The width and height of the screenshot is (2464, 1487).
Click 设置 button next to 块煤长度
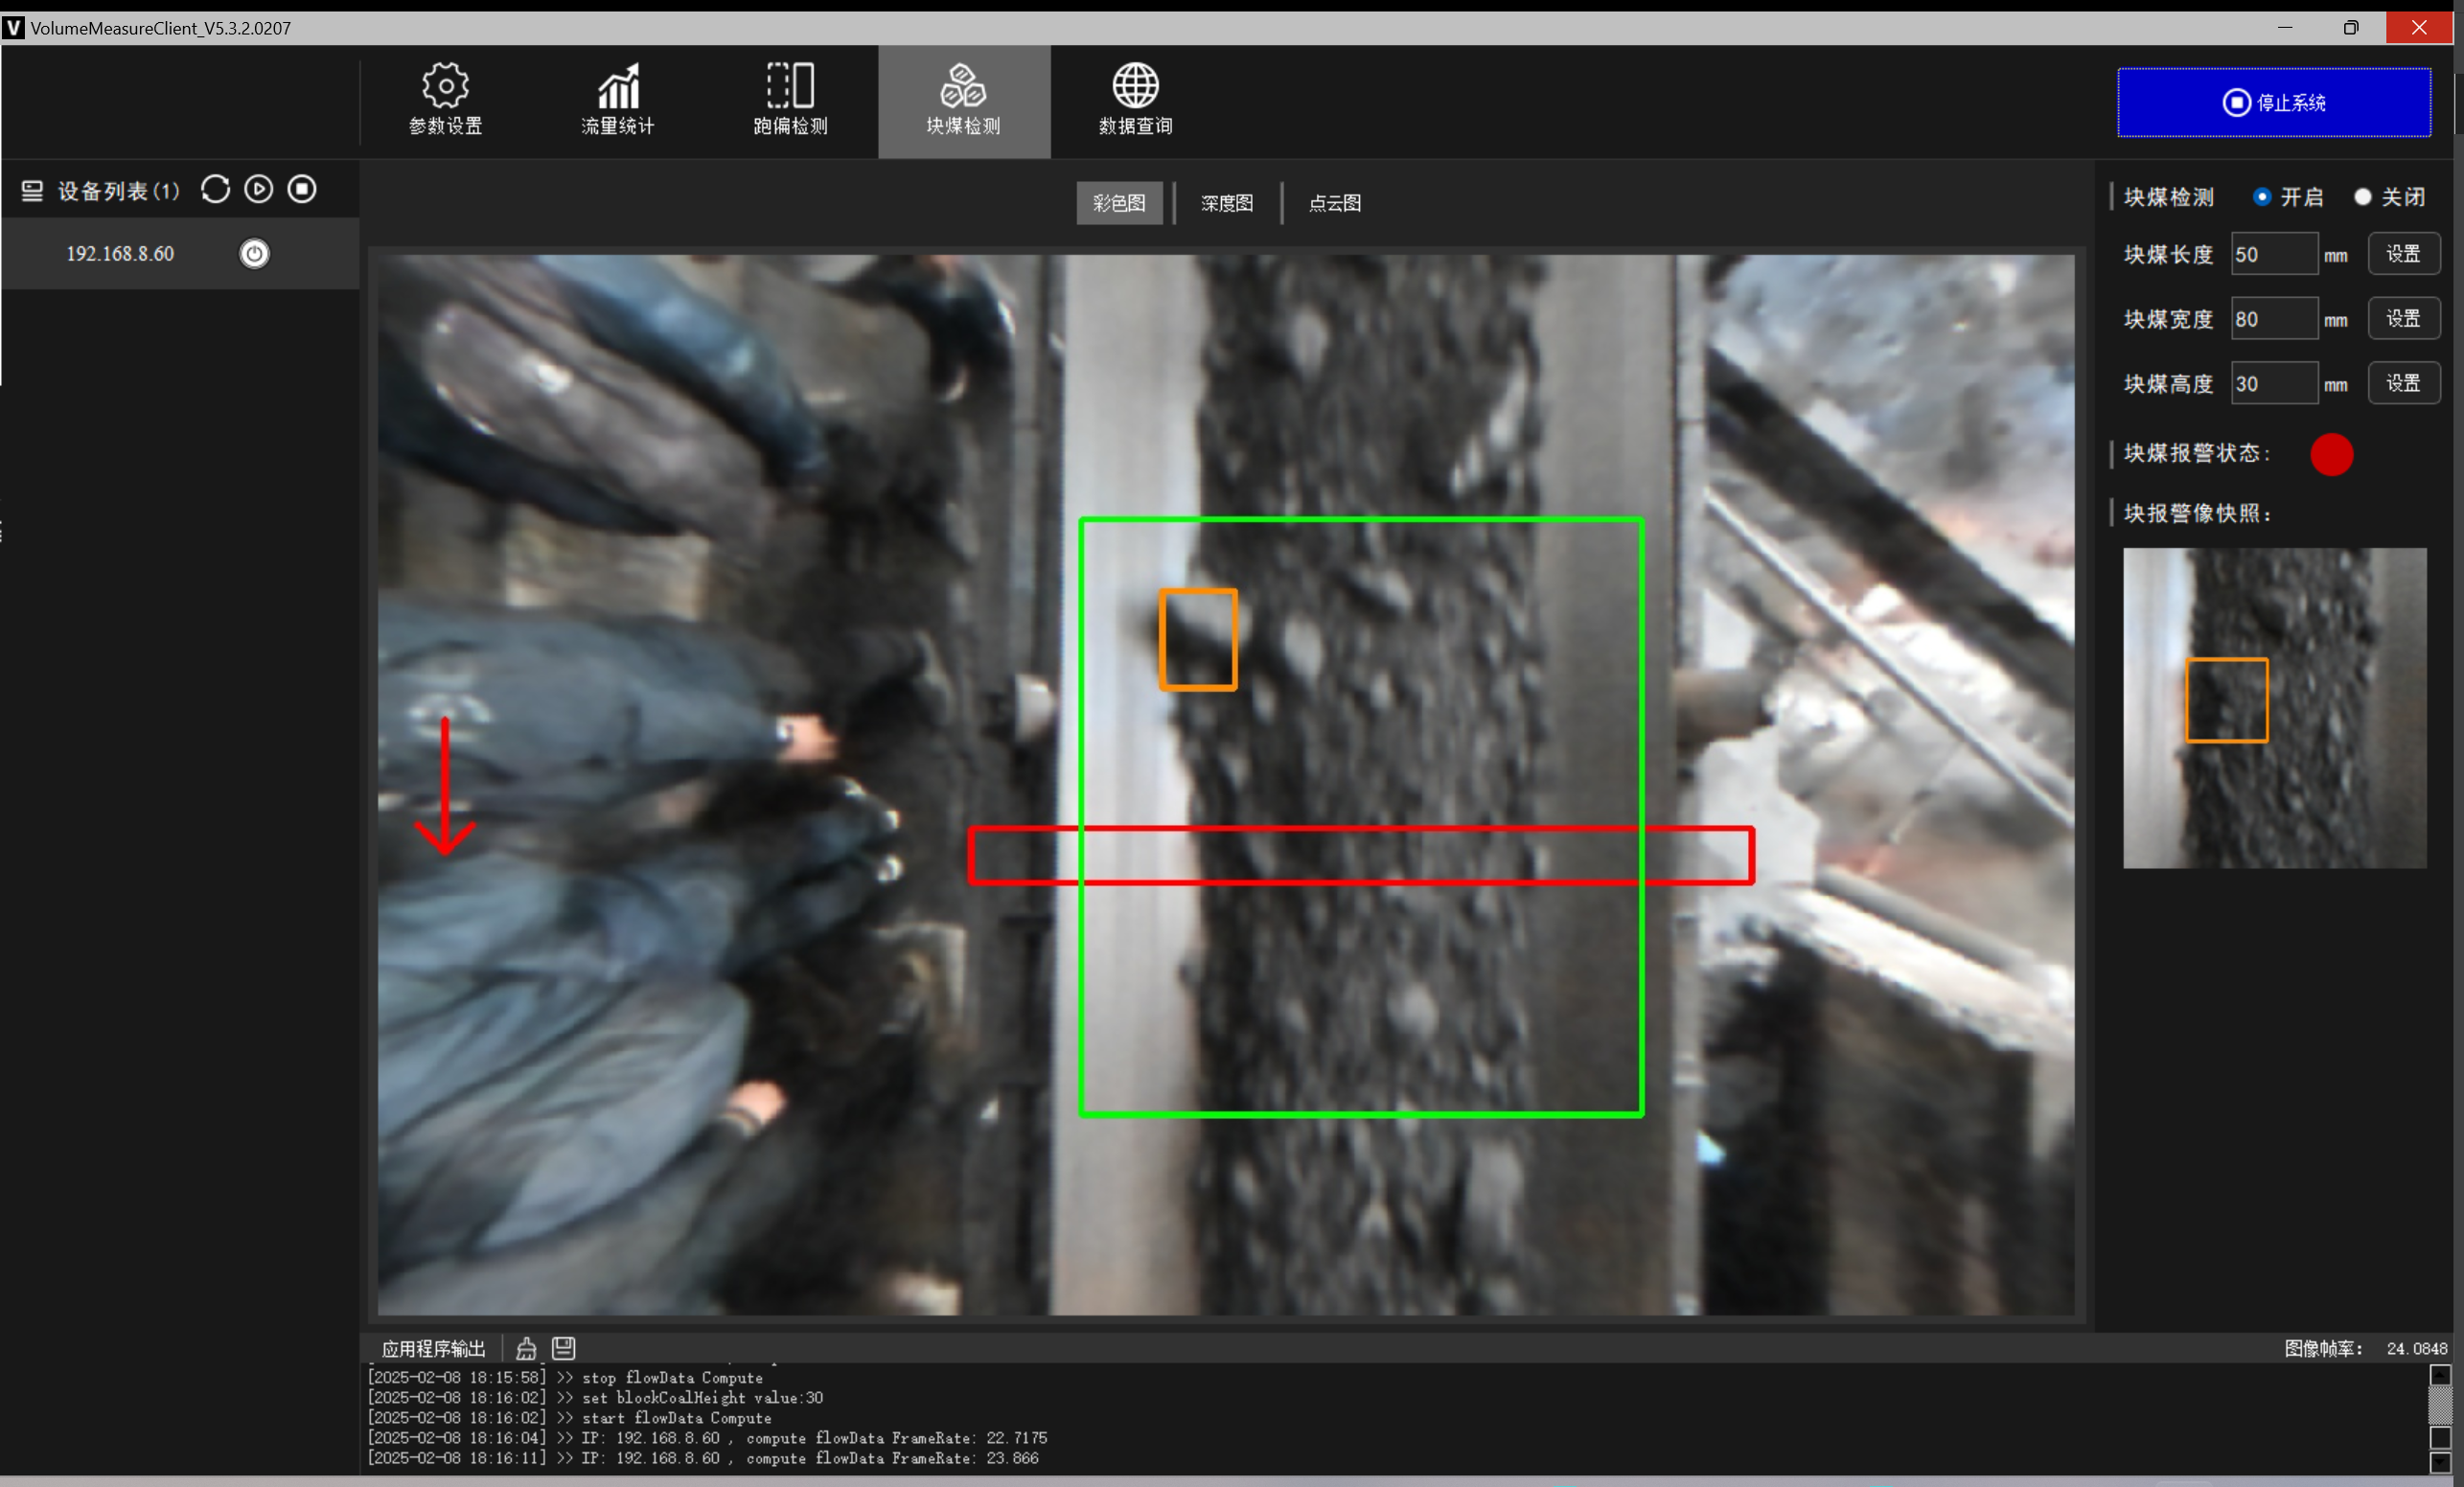pos(2403,254)
